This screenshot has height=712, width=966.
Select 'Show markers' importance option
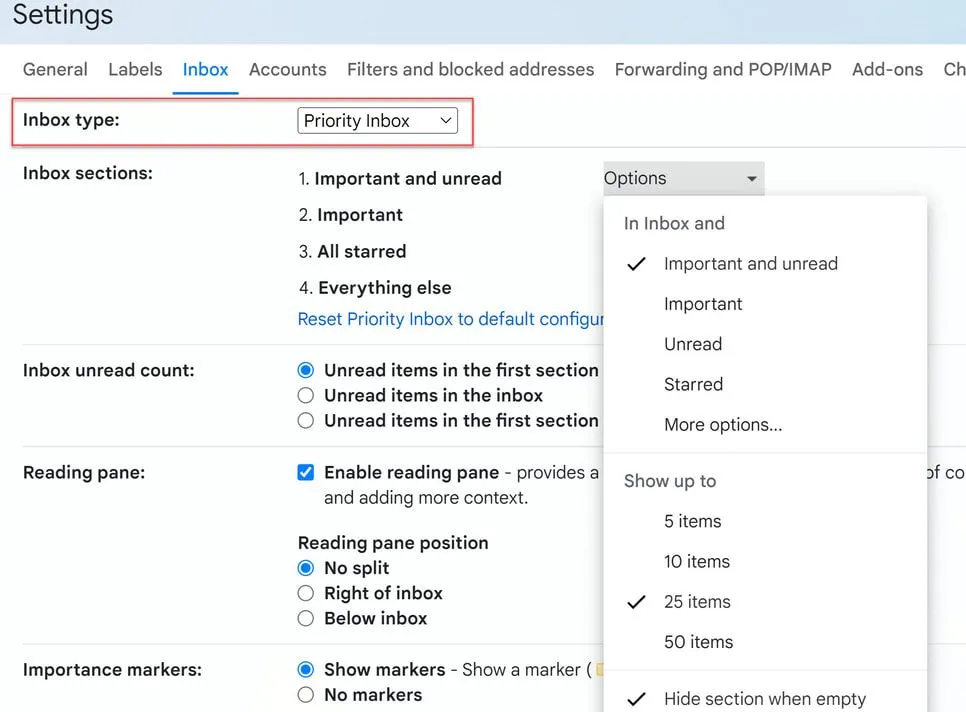(306, 670)
